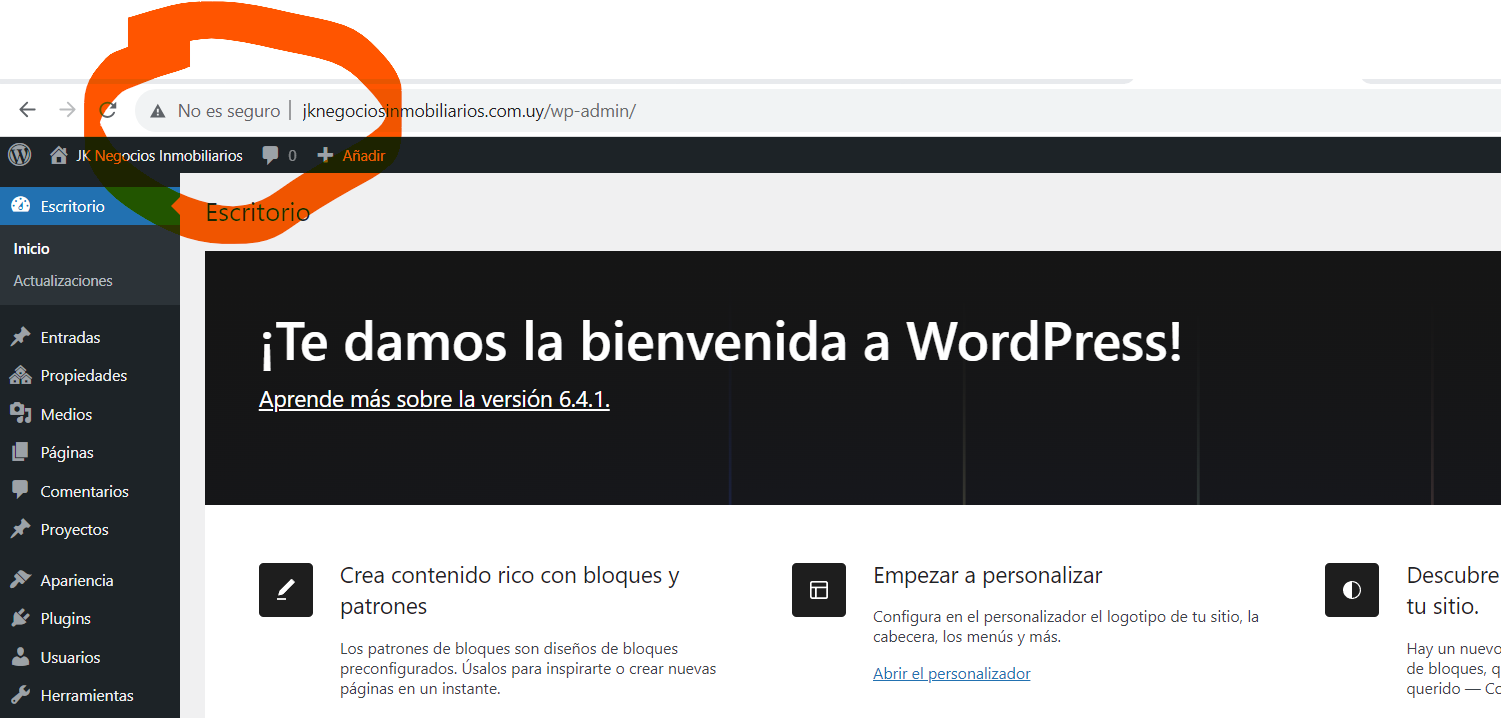Click the Escritorio dashboard gauge icon
1501x718 pixels.
[20, 206]
